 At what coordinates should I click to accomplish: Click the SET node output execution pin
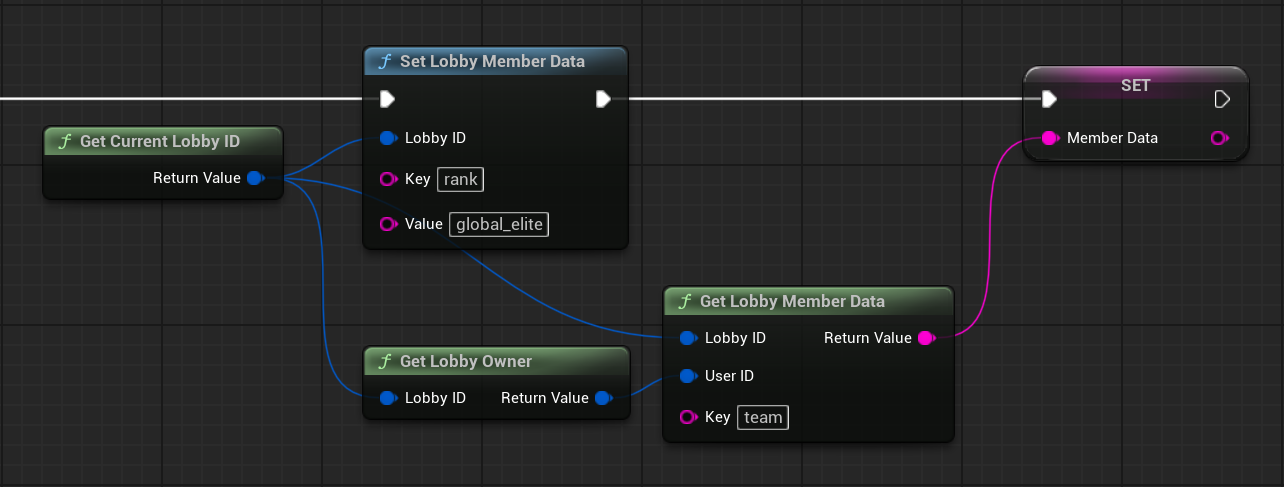coord(1221,99)
